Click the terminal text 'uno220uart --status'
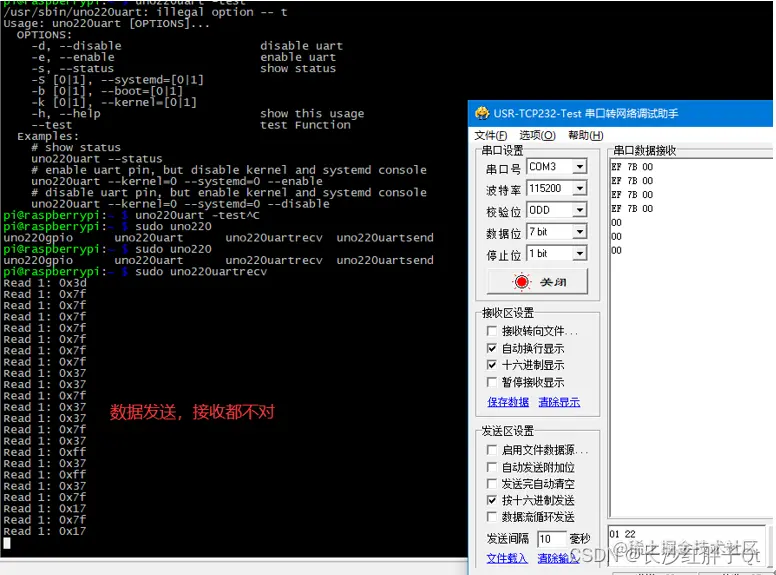The image size is (776, 575). 97,159
